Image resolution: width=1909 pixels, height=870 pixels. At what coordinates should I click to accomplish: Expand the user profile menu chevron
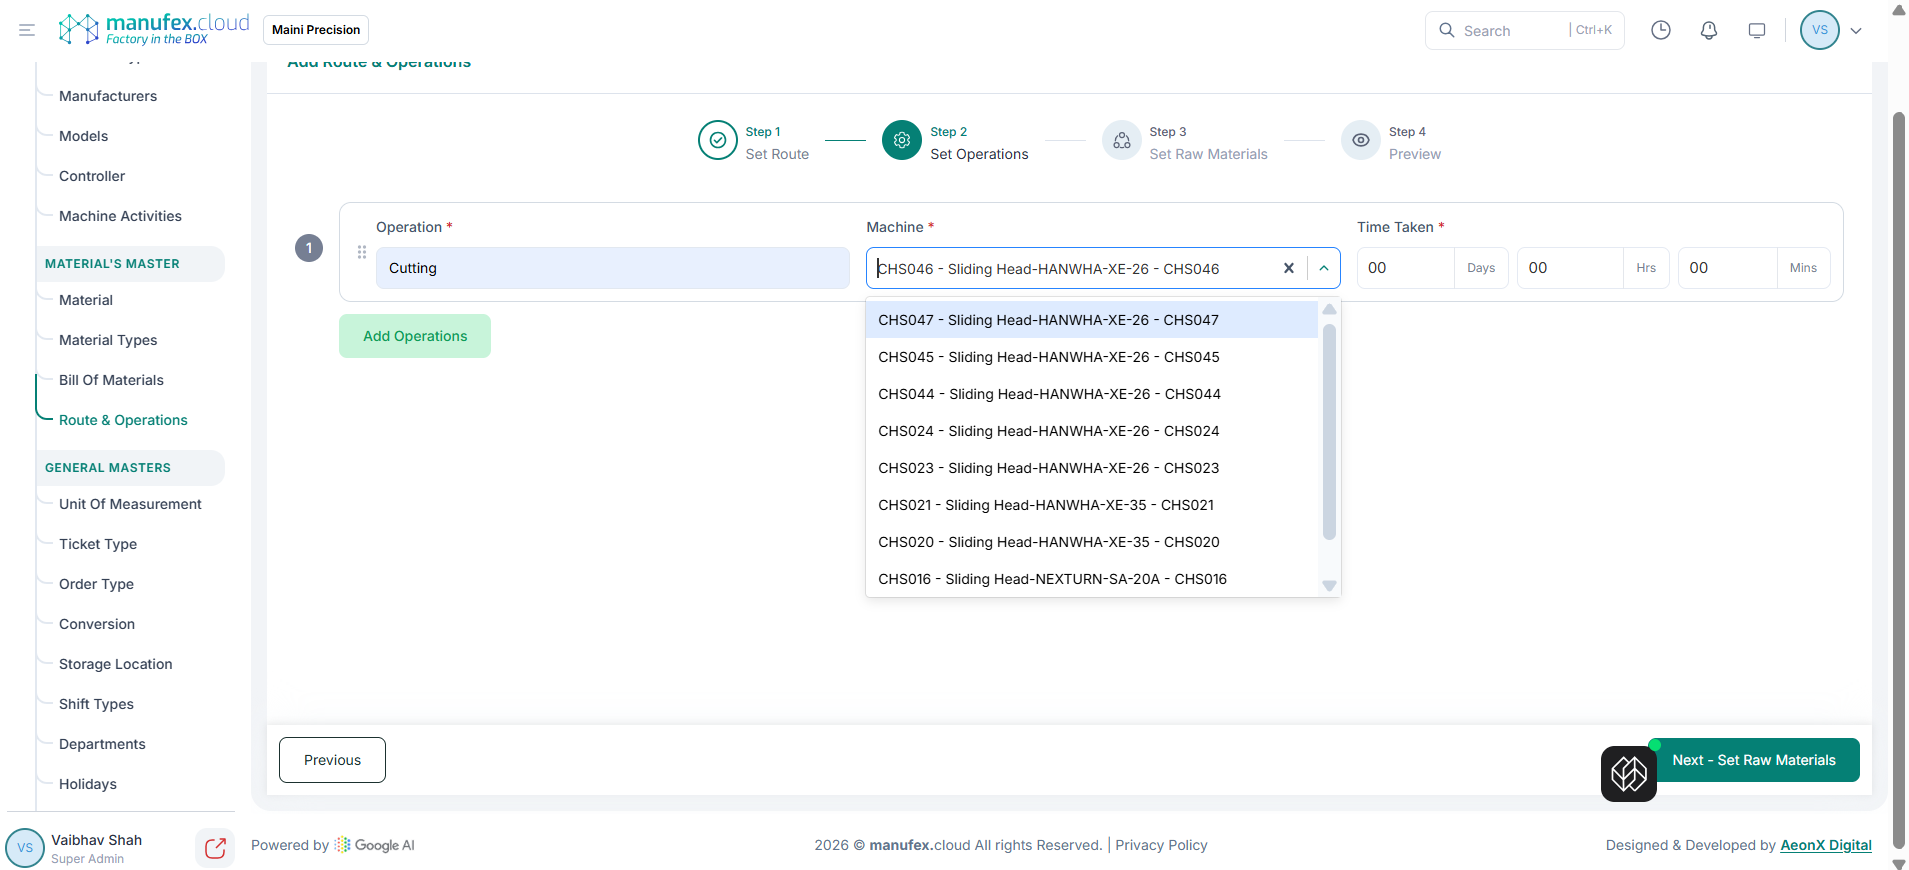click(x=1855, y=30)
